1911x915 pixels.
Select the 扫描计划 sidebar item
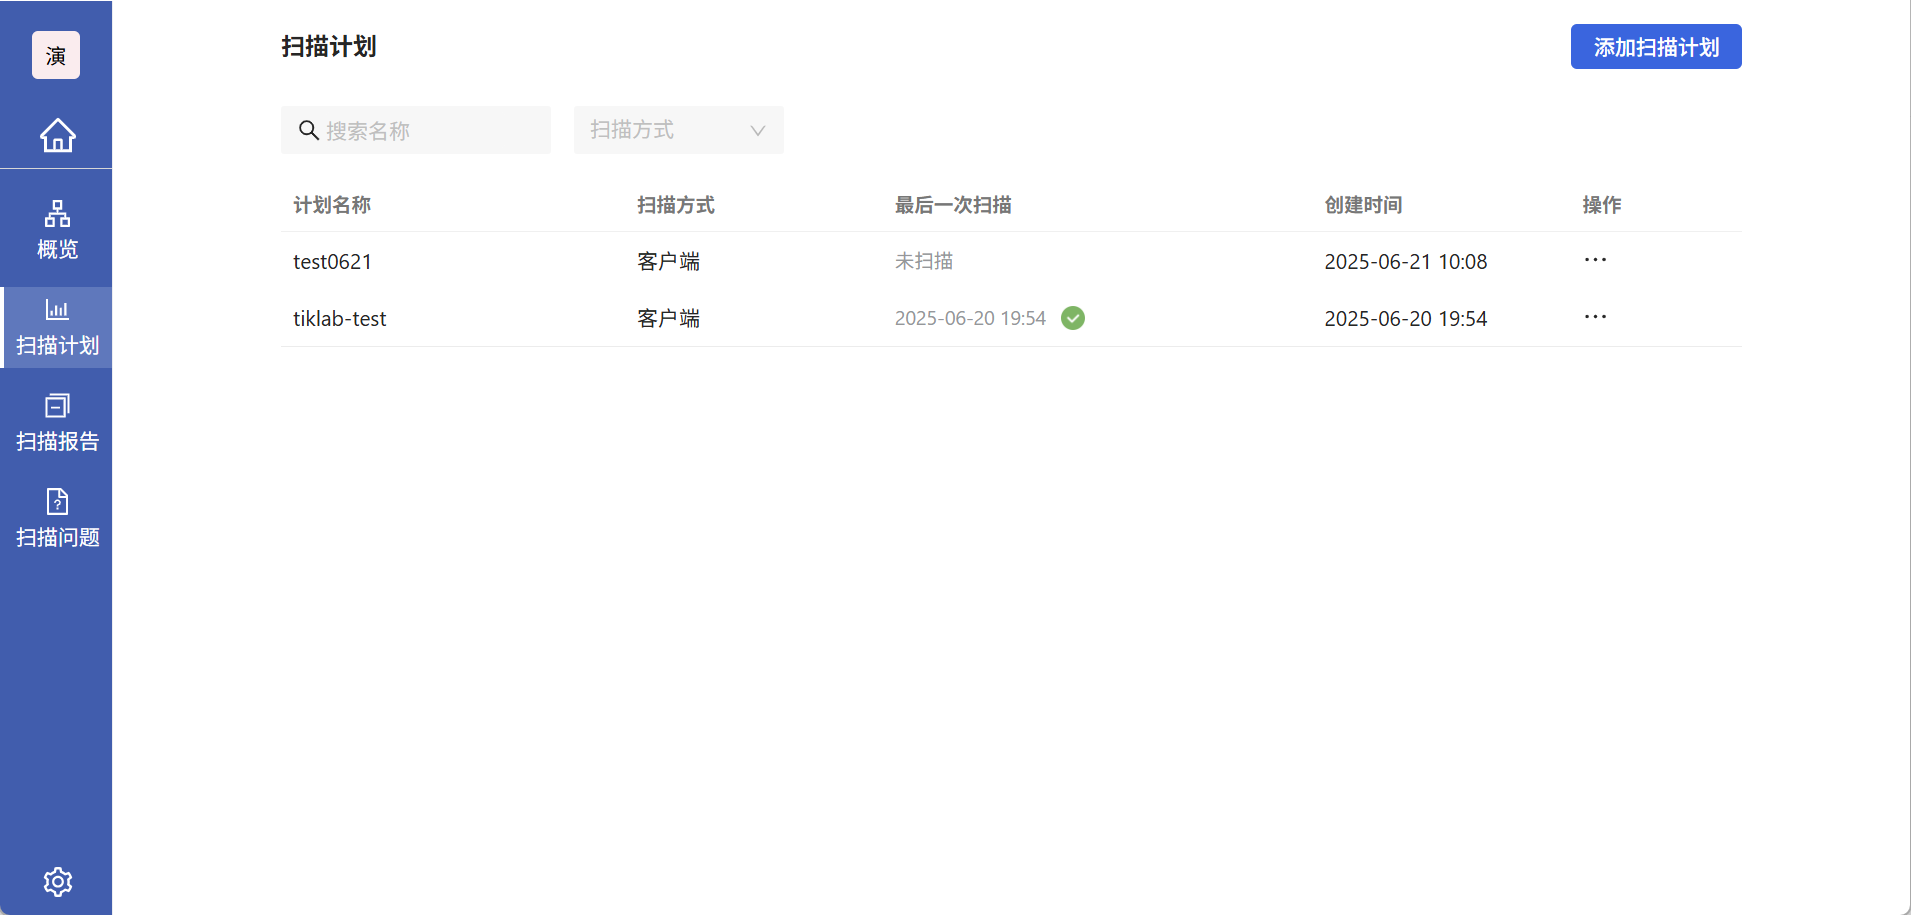57,327
